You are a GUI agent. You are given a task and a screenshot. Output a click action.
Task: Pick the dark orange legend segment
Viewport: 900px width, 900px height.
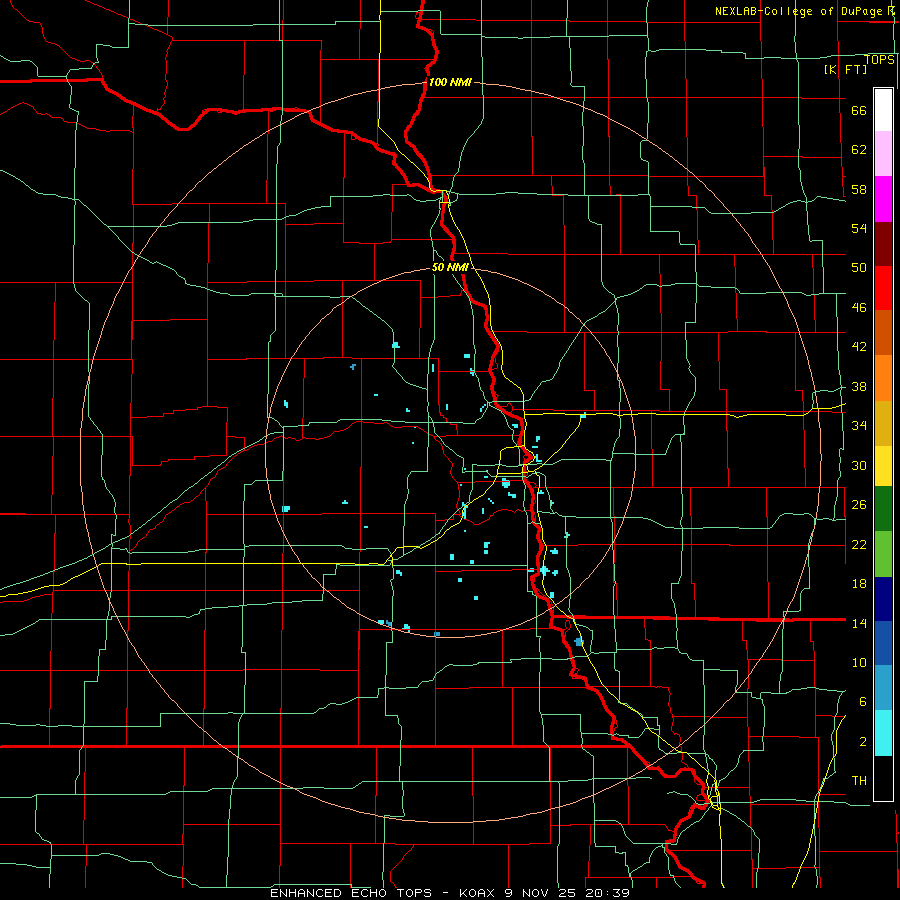pos(883,333)
